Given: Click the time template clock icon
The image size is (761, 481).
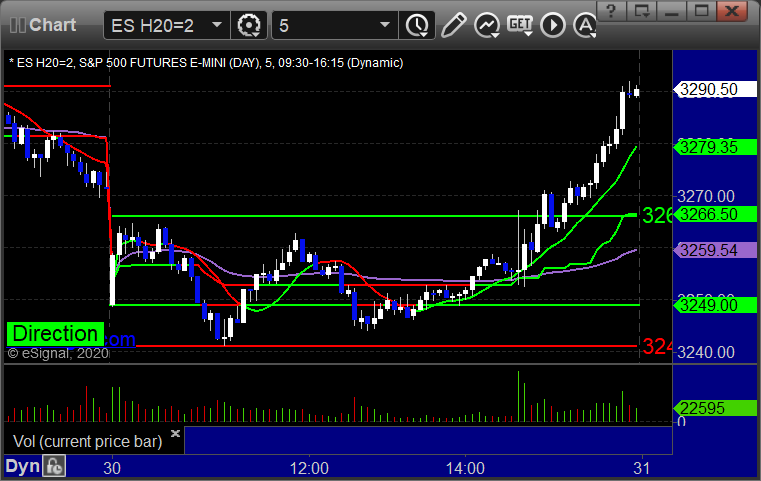Looking at the screenshot, I should click(415, 23).
